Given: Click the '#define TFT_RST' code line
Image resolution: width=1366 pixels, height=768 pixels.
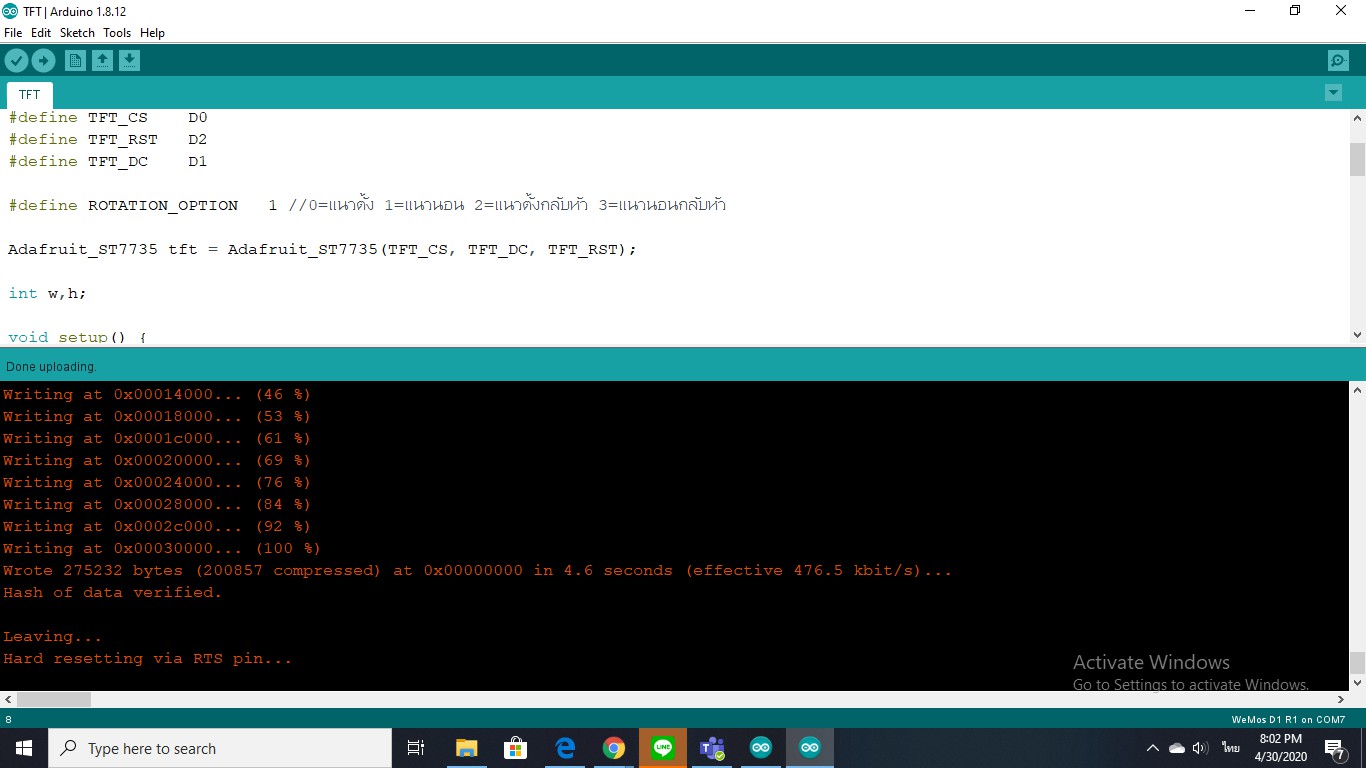Looking at the screenshot, I should pyautogui.click(x=108, y=139).
